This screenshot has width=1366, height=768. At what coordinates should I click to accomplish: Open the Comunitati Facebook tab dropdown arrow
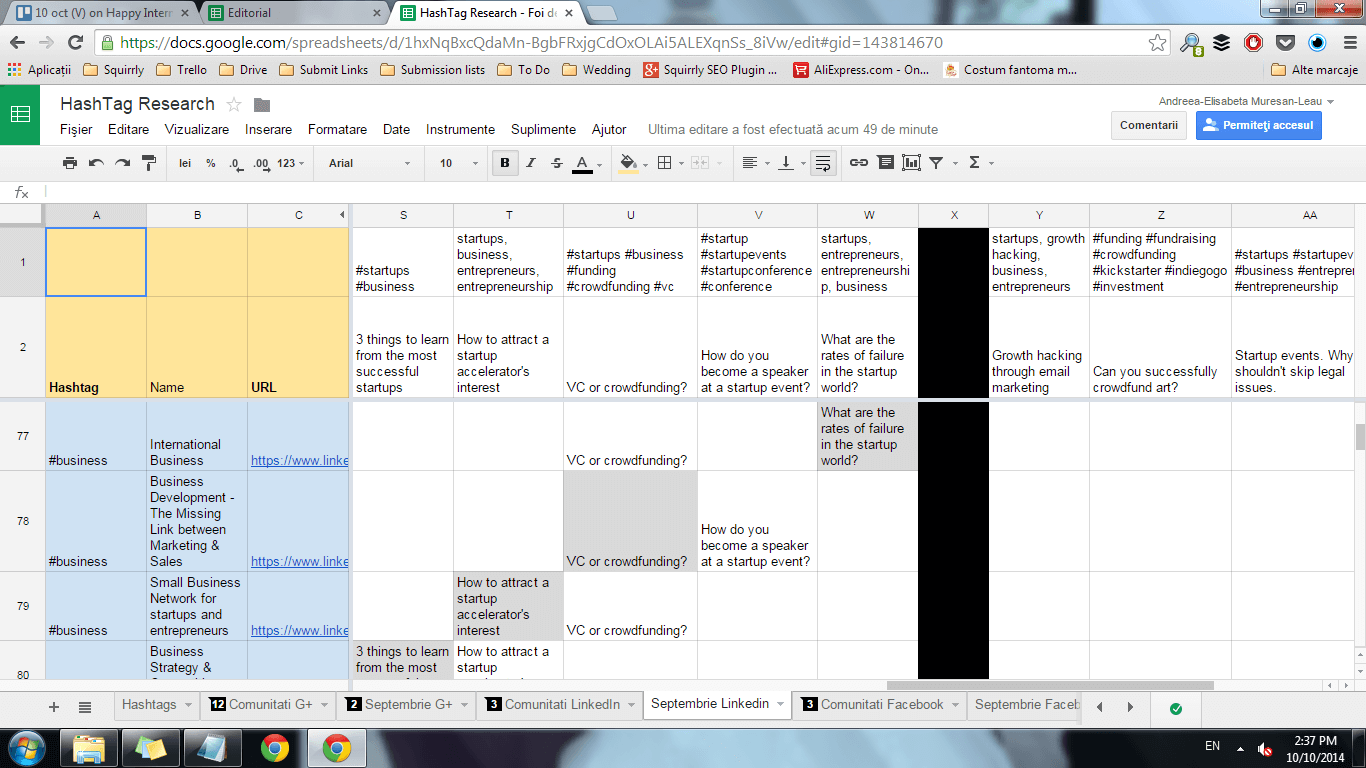click(x=954, y=705)
